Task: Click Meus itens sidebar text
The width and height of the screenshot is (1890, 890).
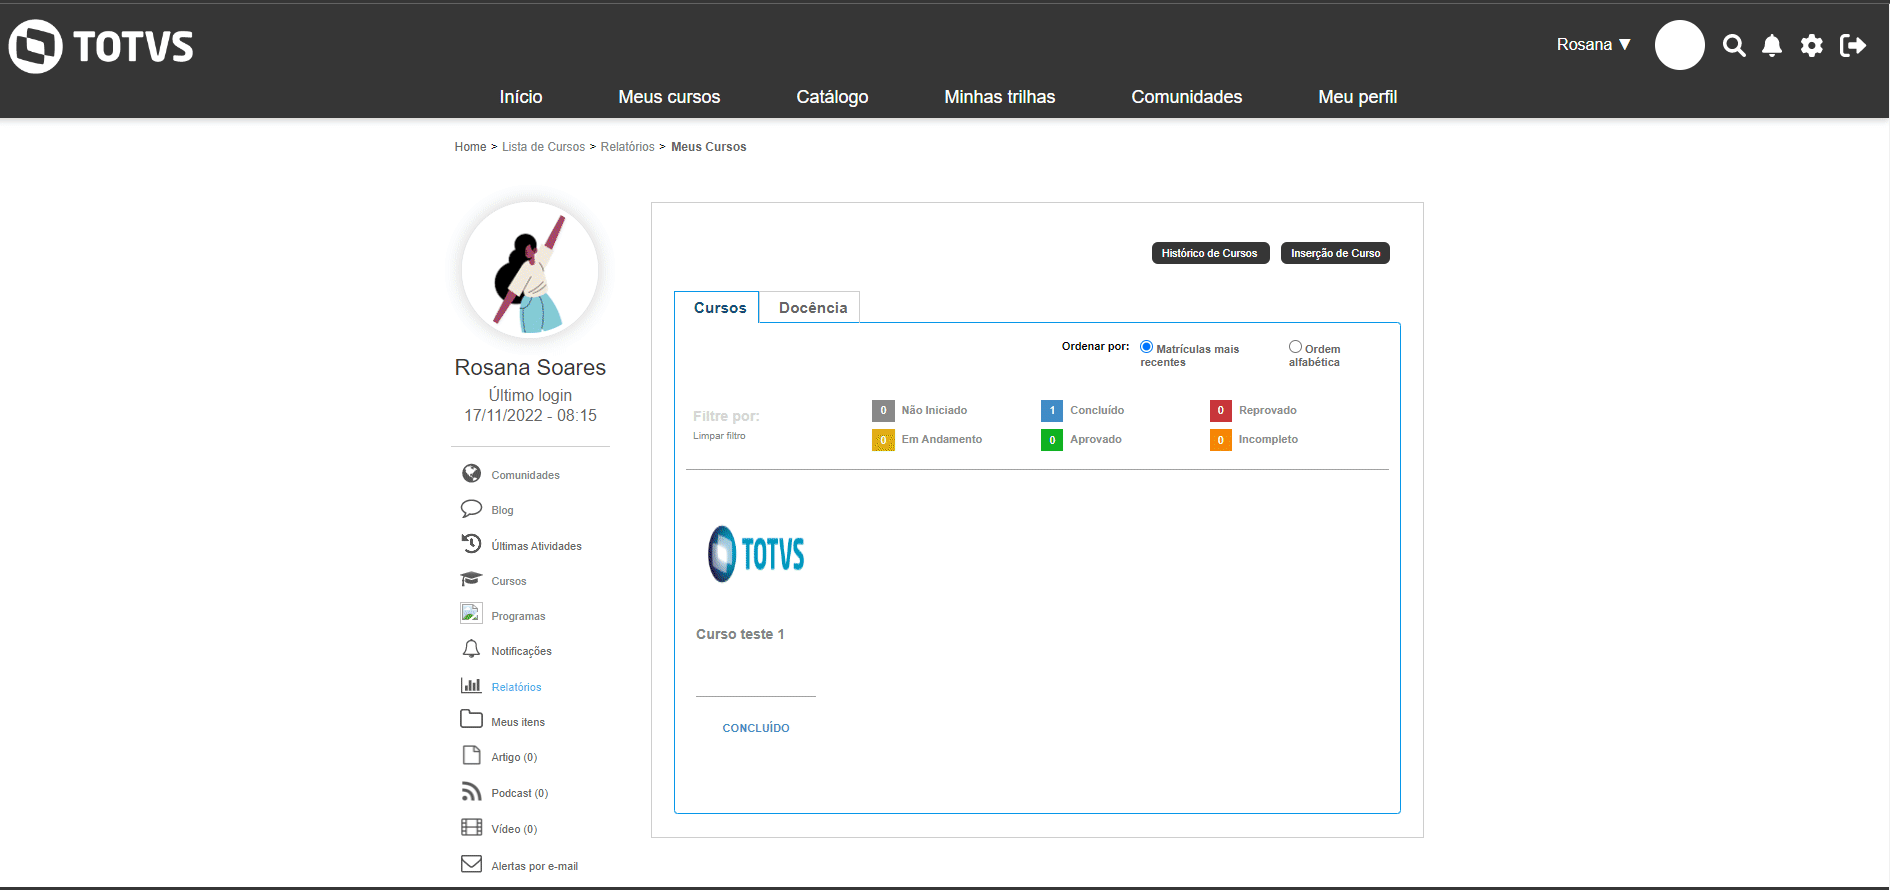Action: (x=518, y=722)
